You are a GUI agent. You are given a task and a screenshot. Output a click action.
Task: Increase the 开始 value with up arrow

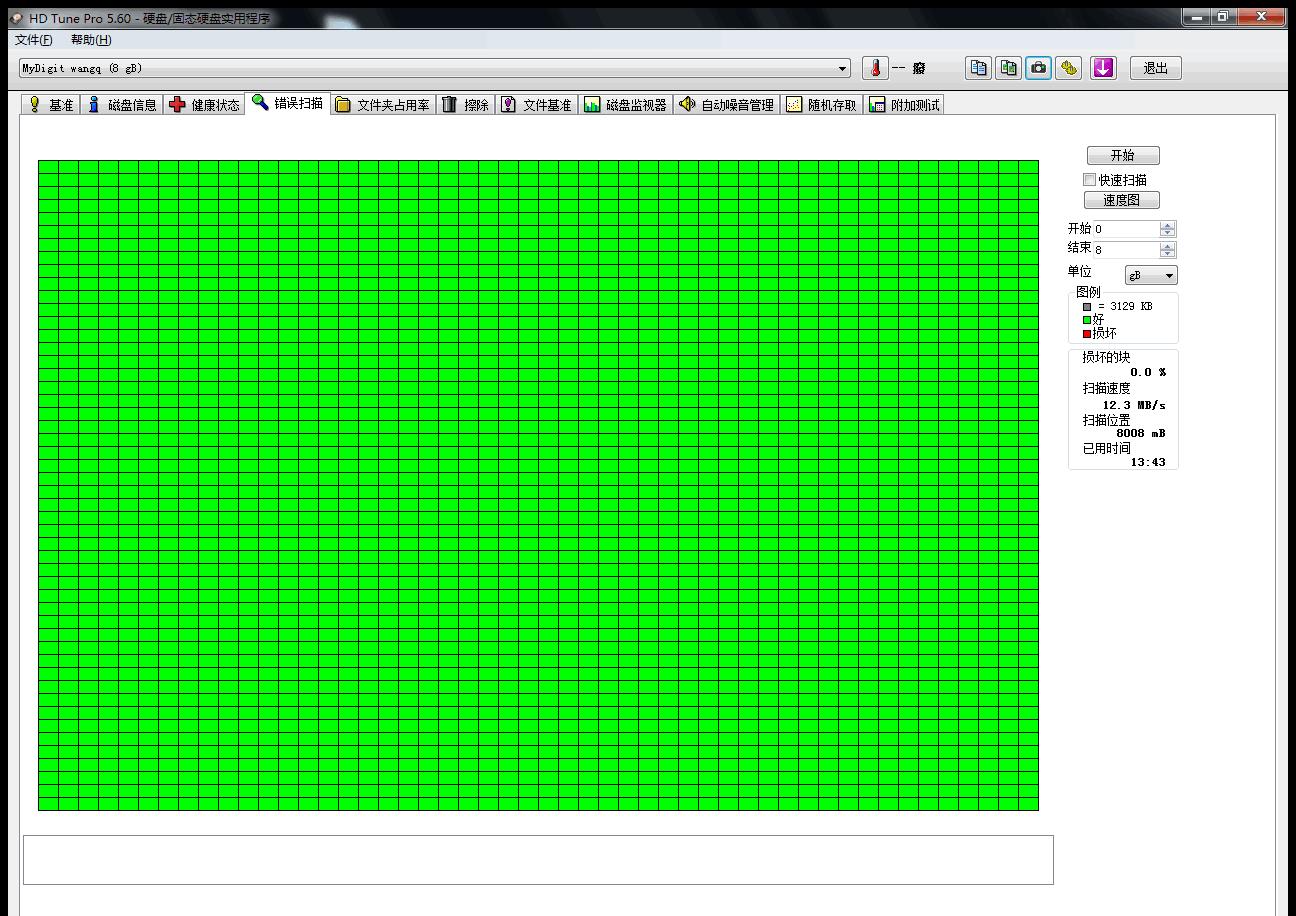click(1168, 225)
